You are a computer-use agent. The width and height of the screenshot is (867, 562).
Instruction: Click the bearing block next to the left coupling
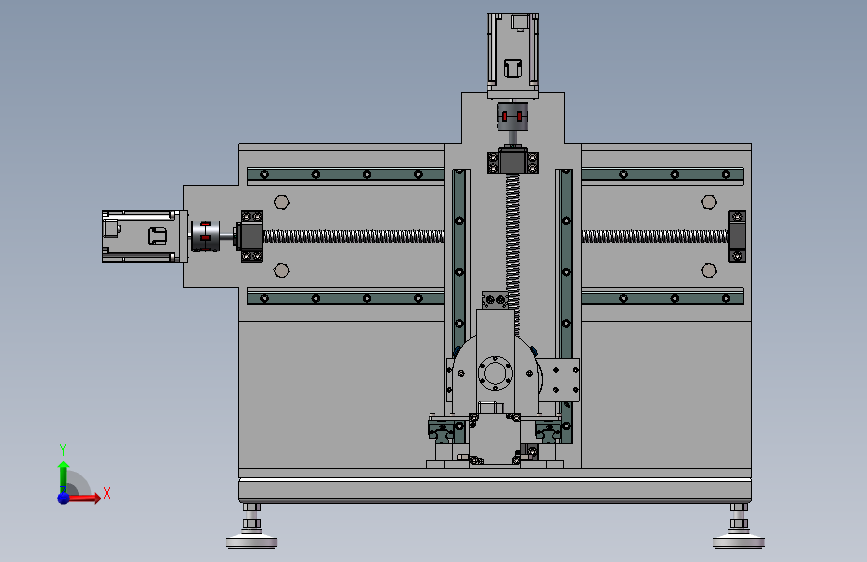[250, 236]
